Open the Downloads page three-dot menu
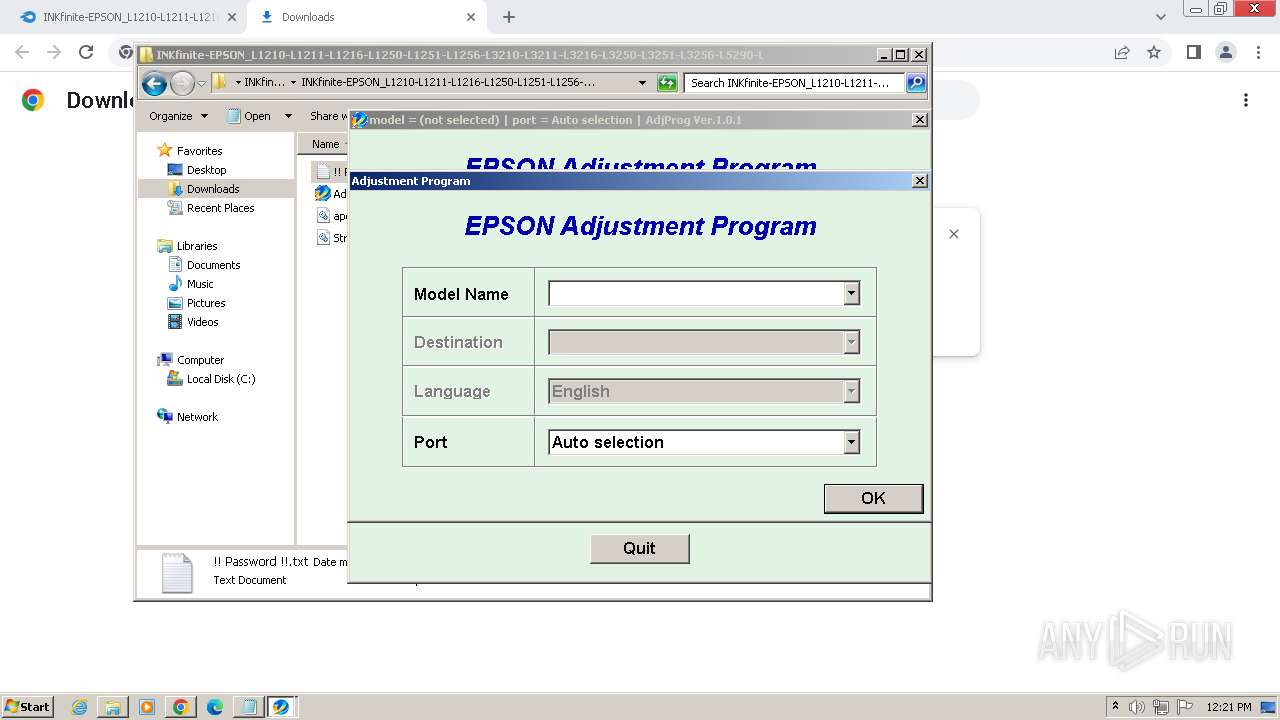 click(x=1246, y=100)
